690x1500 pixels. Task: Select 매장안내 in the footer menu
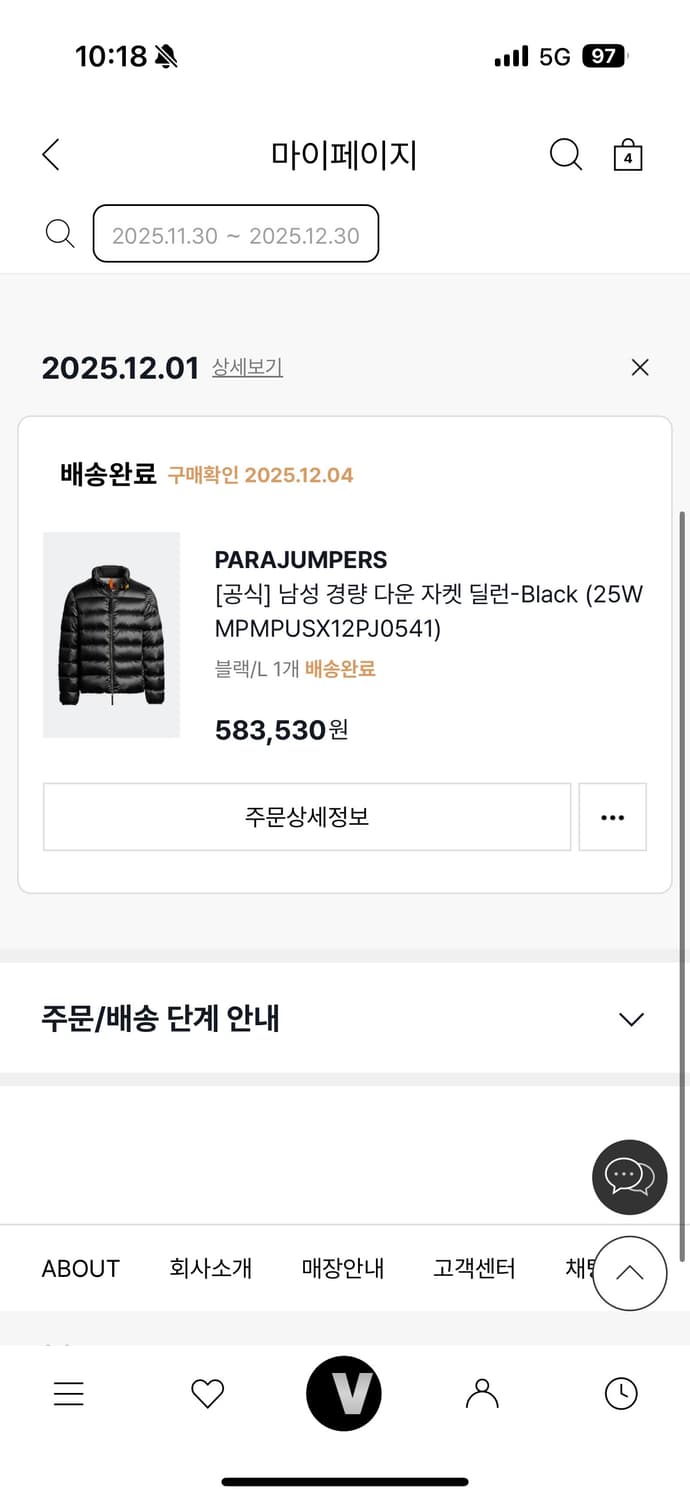tap(342, 1268)
